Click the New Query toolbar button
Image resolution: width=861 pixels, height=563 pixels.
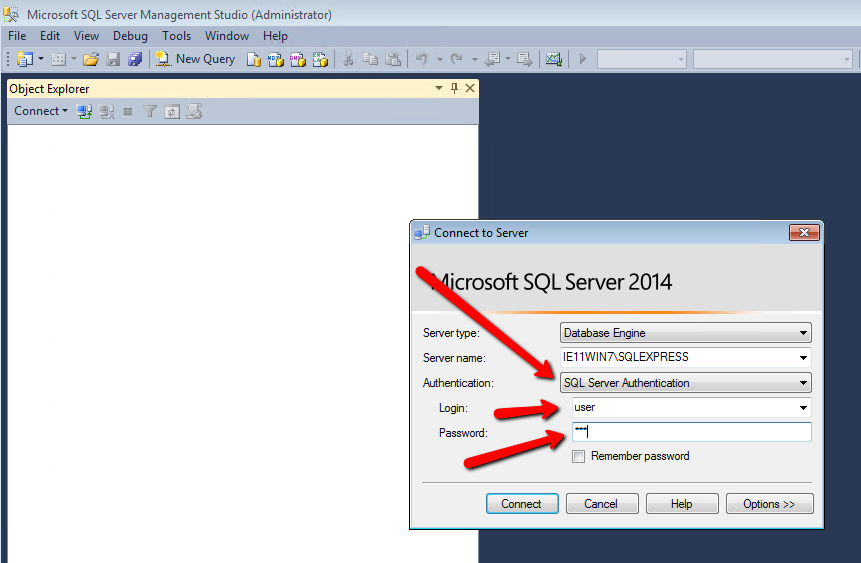click(x=195, y=59)
